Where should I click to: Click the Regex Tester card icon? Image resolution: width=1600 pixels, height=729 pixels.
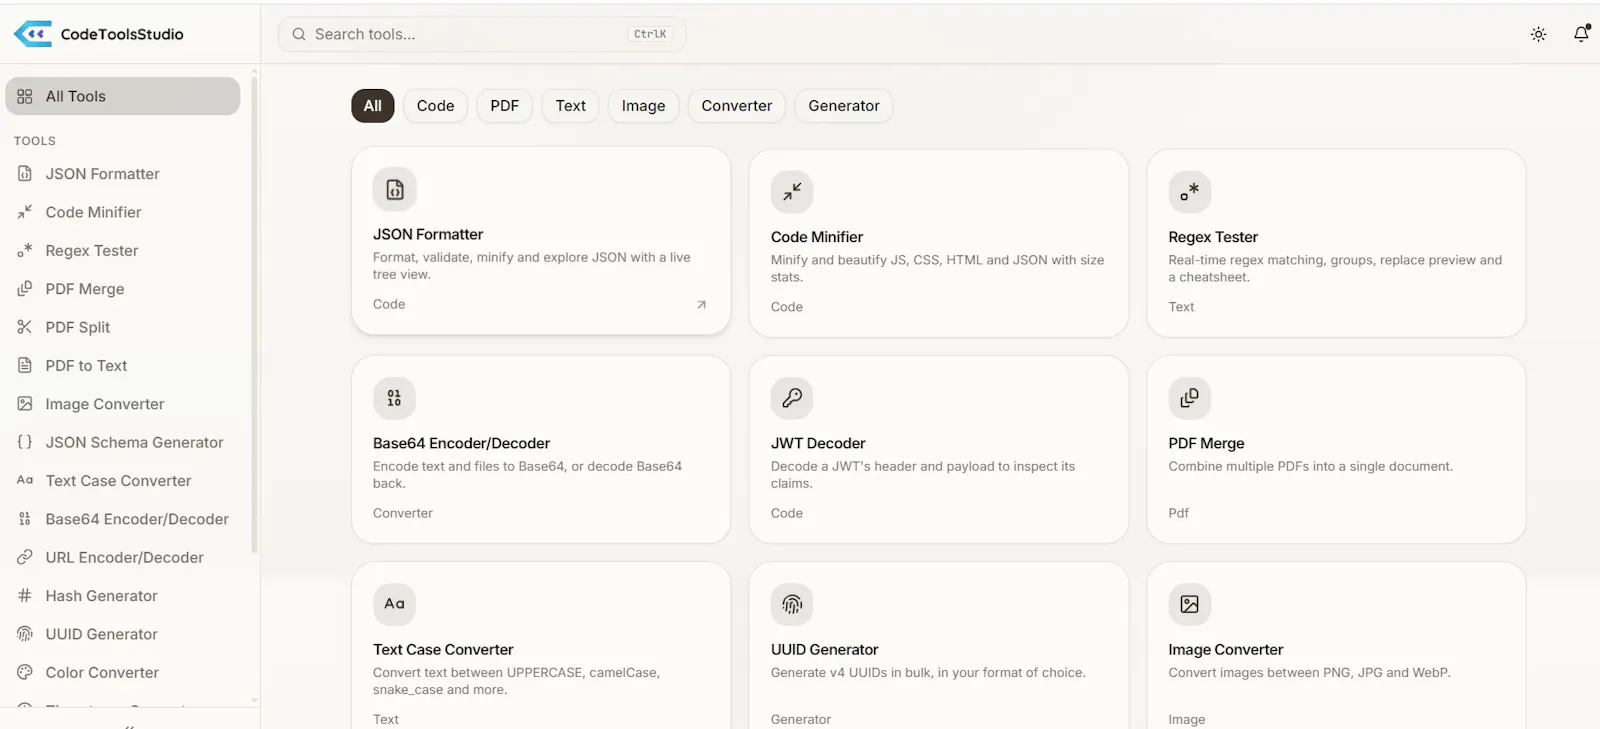coord(1190,192)
